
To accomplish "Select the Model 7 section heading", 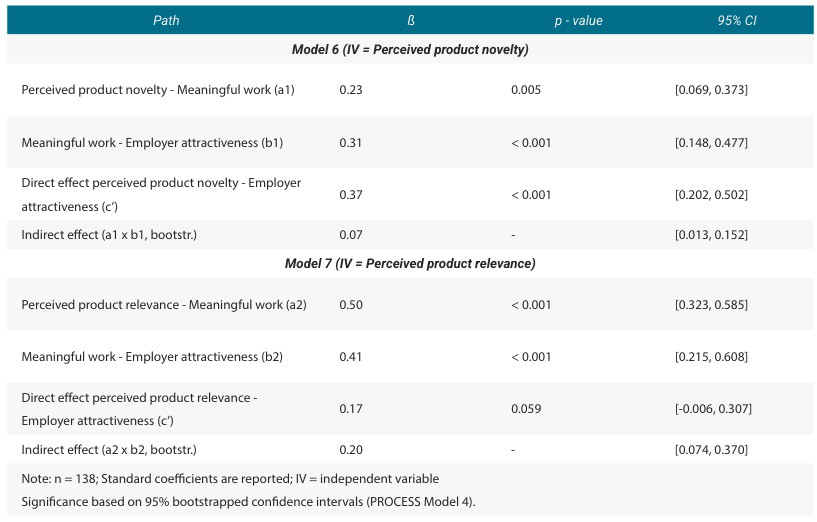I will click(410, 264).
